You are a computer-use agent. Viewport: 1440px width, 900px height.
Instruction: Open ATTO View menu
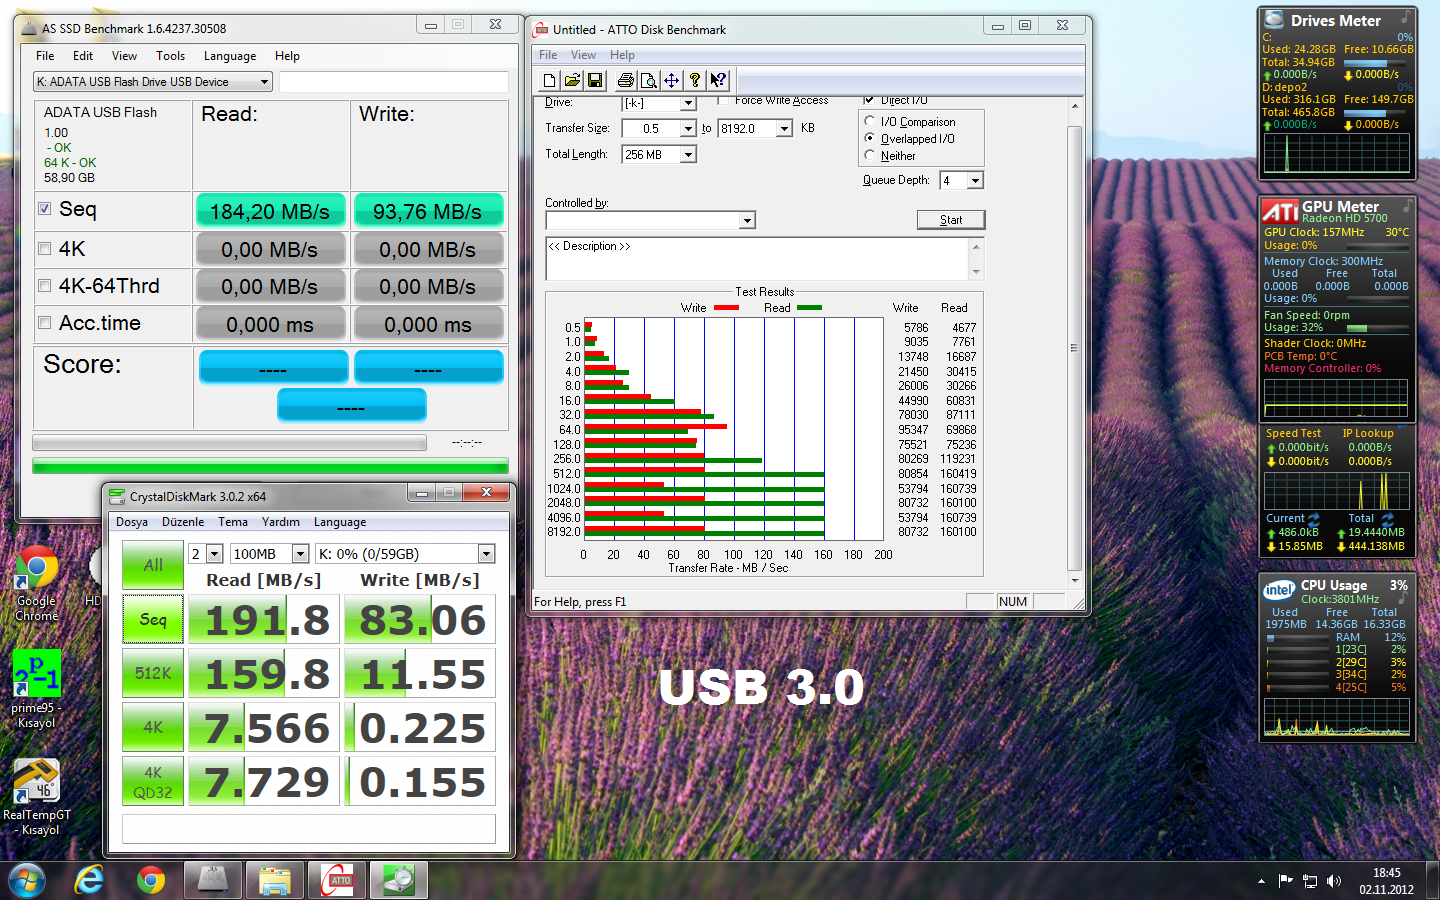[583, 55]
